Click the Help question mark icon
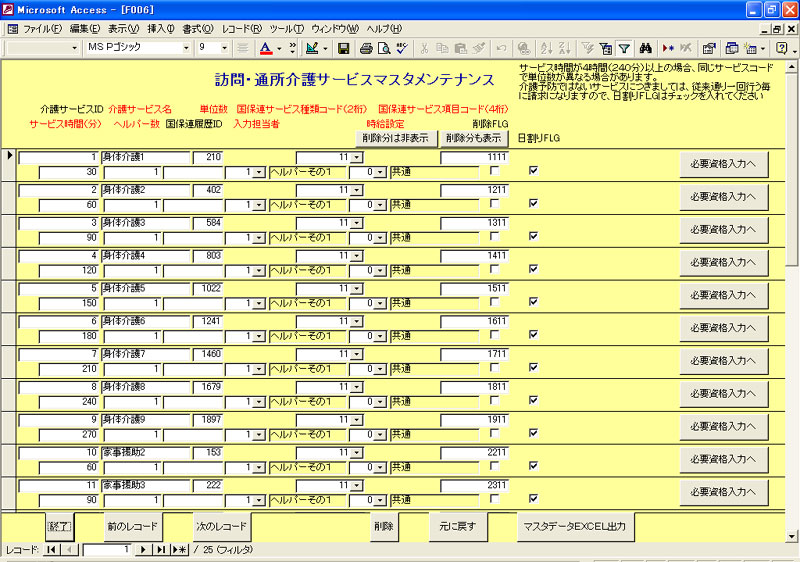 tap(781, 48)
